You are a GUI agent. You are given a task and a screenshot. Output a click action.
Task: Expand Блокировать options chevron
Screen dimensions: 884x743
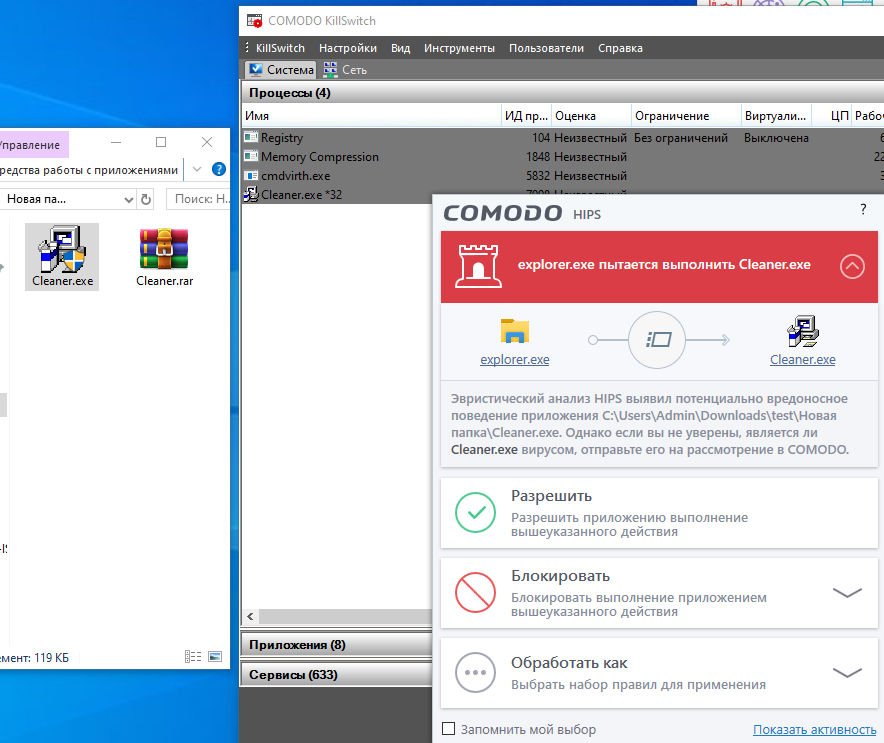click(x=847, y=592)
